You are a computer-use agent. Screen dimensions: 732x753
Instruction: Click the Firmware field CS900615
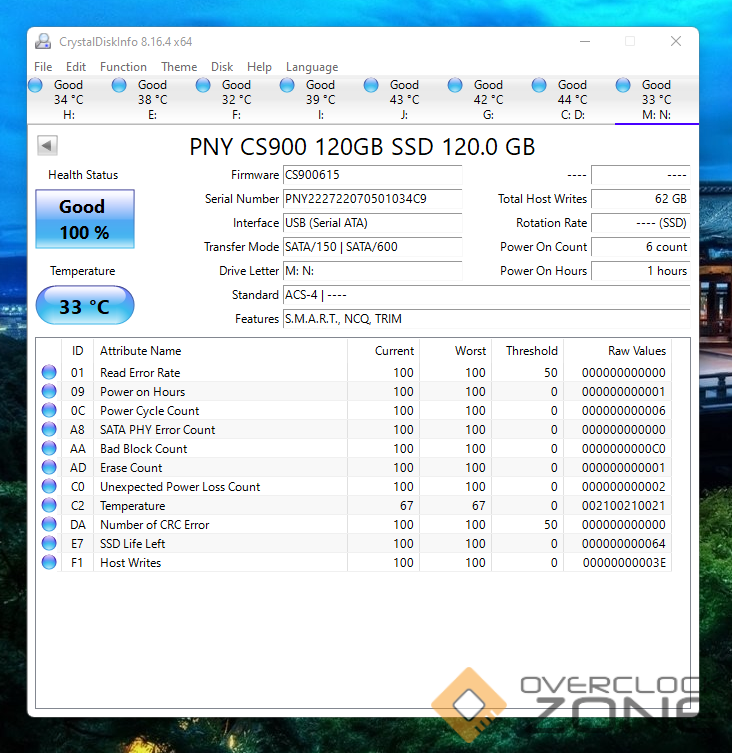click(373, 175)
